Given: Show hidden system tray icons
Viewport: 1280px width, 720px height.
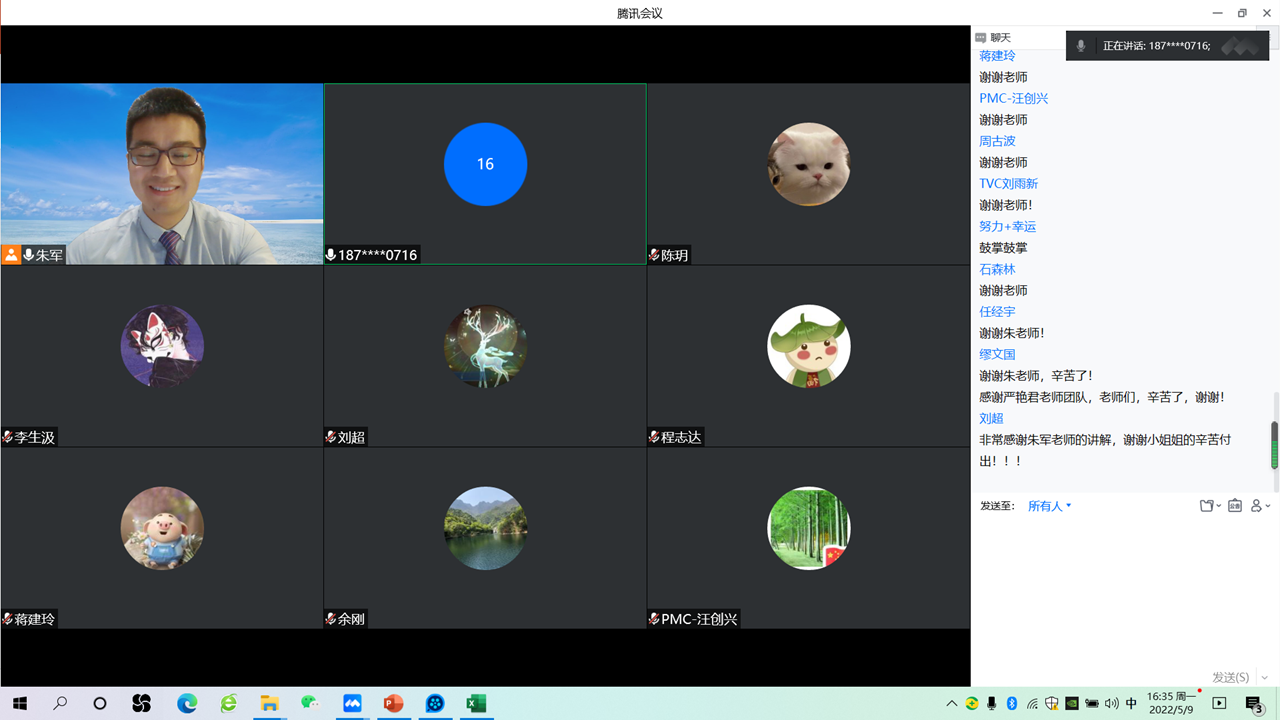Looking at the screenshot, I should coord(951,704).
